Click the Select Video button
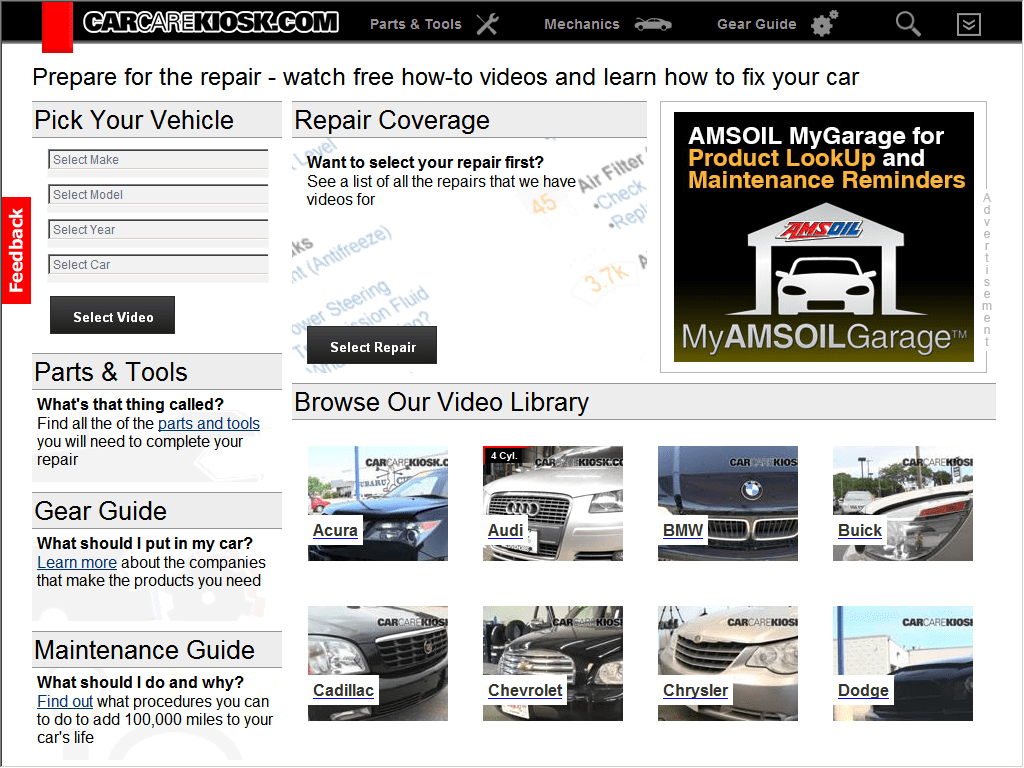 112,315
